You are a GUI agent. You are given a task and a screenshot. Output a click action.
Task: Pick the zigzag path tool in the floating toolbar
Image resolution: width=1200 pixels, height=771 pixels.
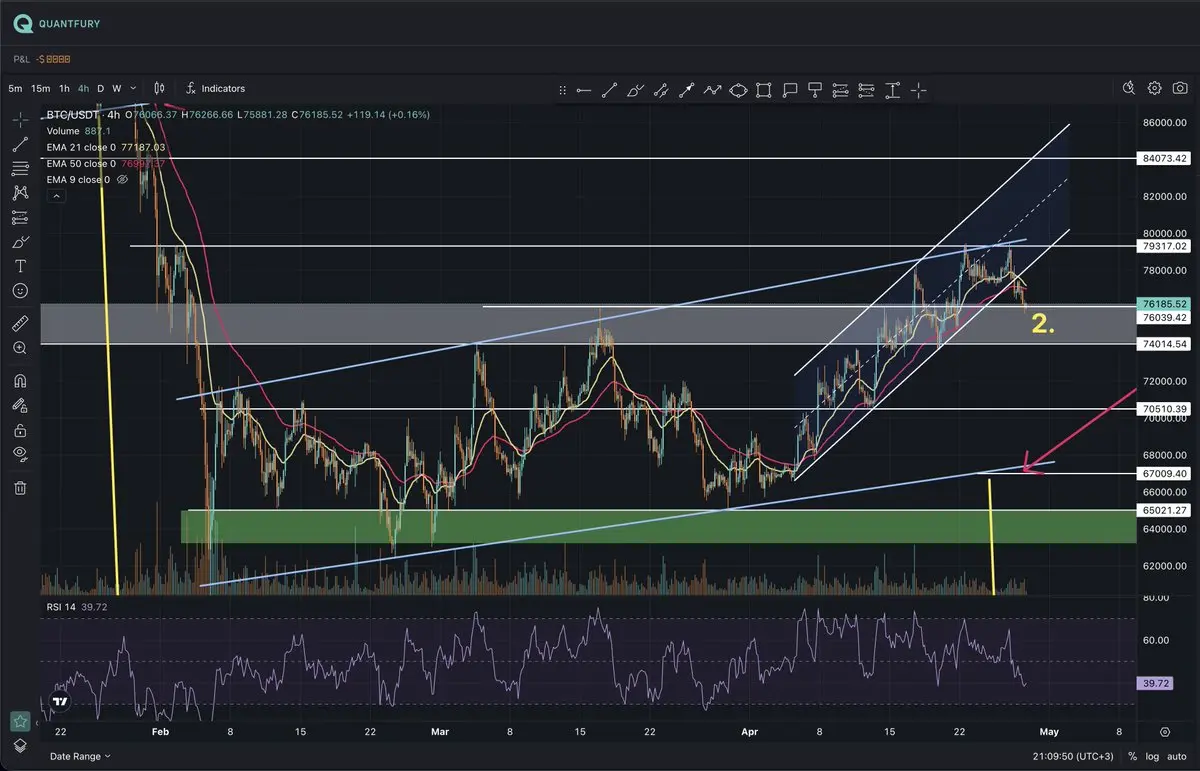click(712, 90)
